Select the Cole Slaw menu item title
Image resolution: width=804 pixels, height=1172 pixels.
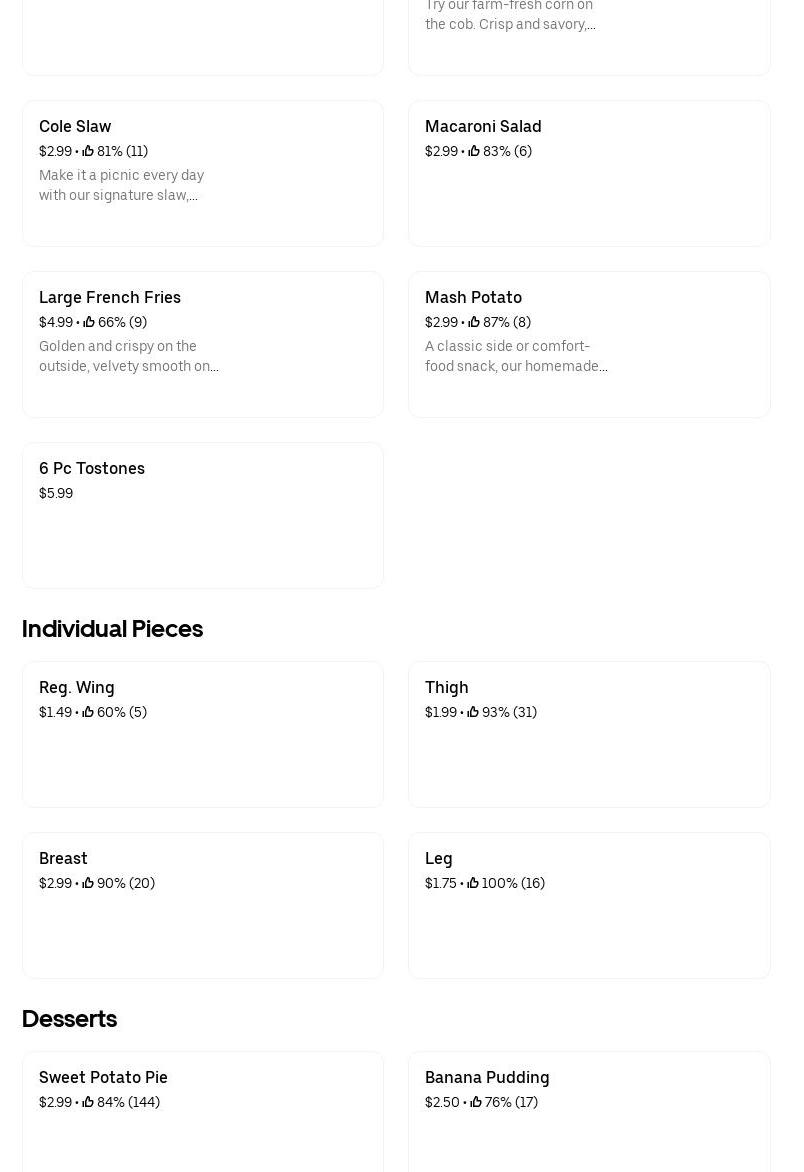tap(75, 126)
